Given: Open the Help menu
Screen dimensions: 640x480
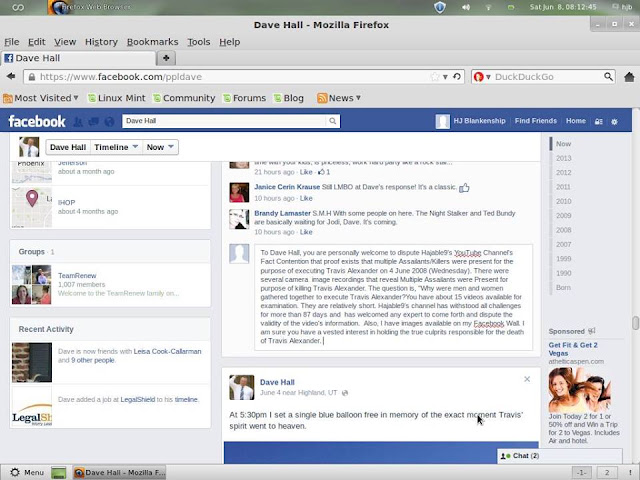Looking at the screenshot, I should 229,42.
